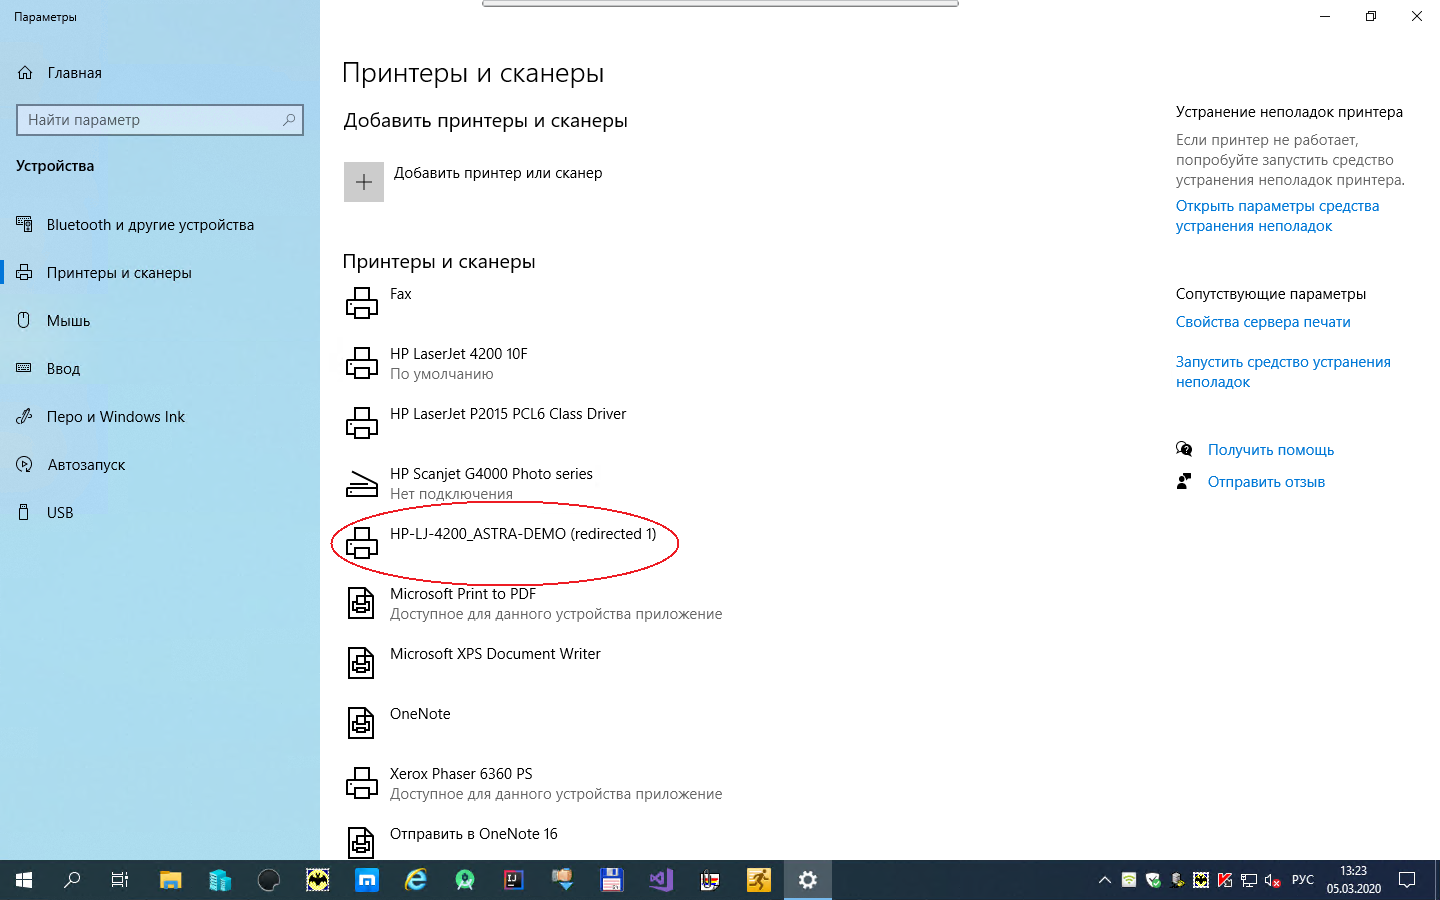Open Visual Studio from the taskbar
Viewport: 1440px width, 900px height.
pos(661,880)
